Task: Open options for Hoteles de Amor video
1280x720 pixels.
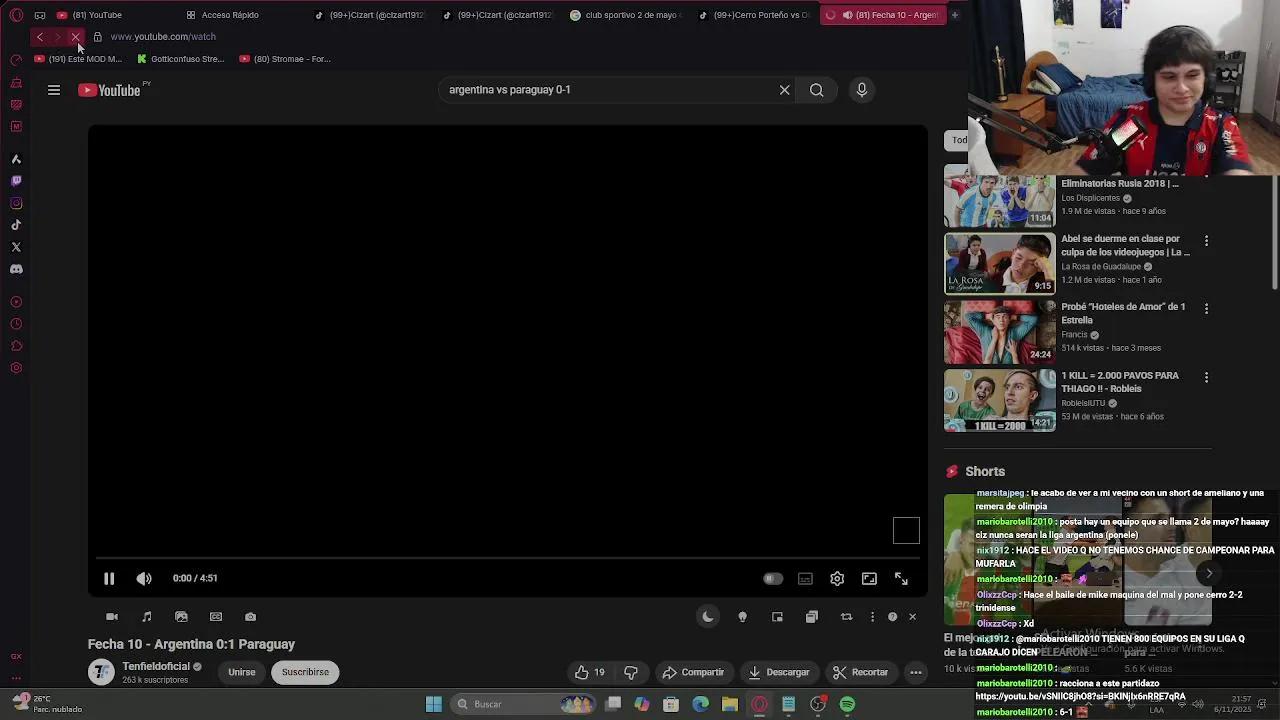Action: coord(1206,309)
